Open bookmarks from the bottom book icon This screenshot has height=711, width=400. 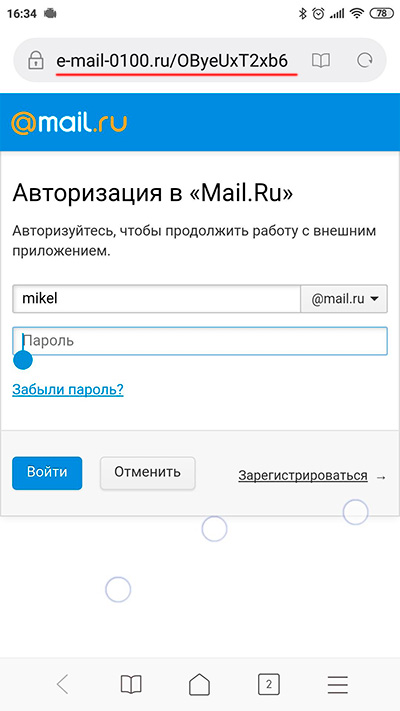(131, 684)
